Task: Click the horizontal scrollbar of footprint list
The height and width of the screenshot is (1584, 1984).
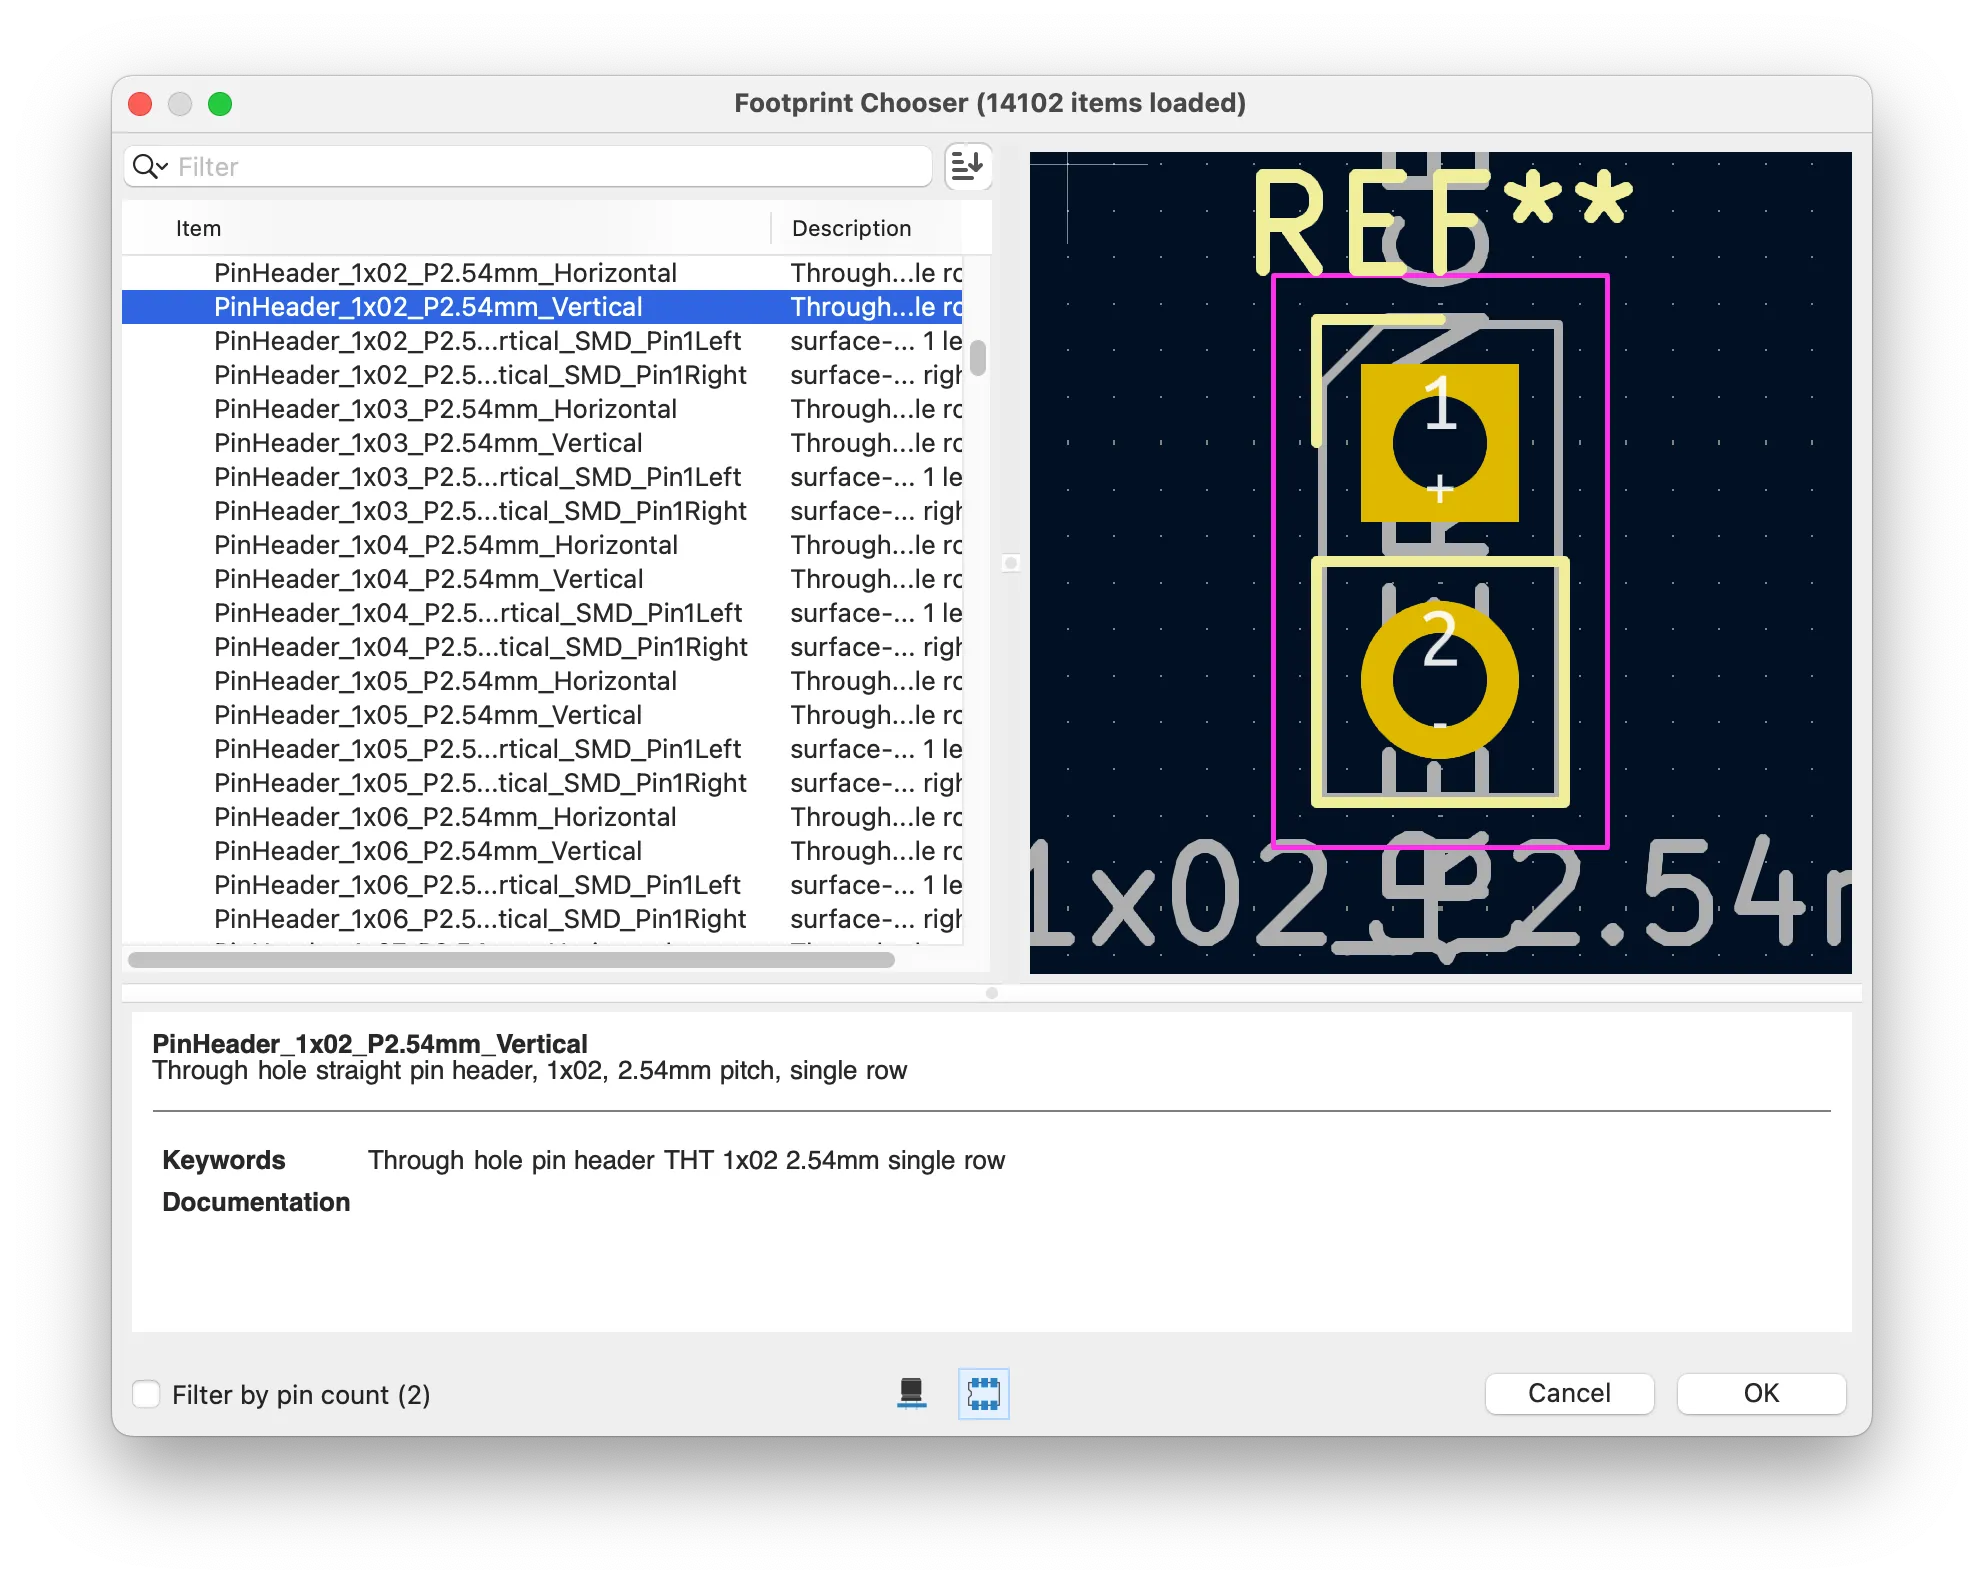Action: [x=511, y=960]
